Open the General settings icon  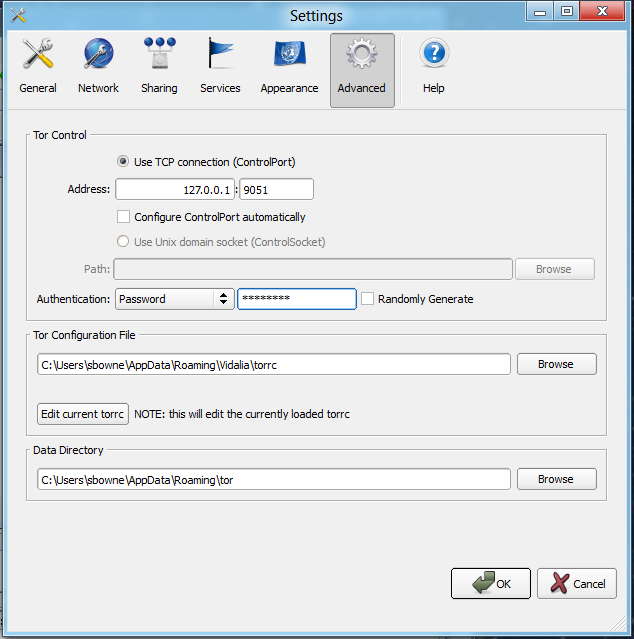tap(37, 54)
